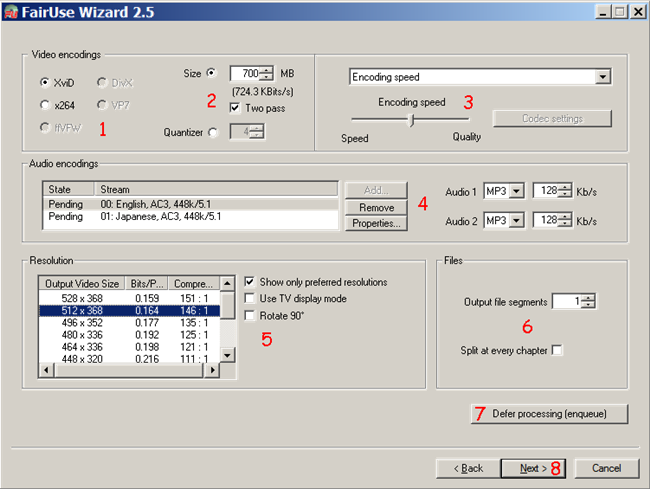This screenshot has height=489, width=650.
Task: Increase Audio 2 bitrate spinner
Action: (565, 217)
